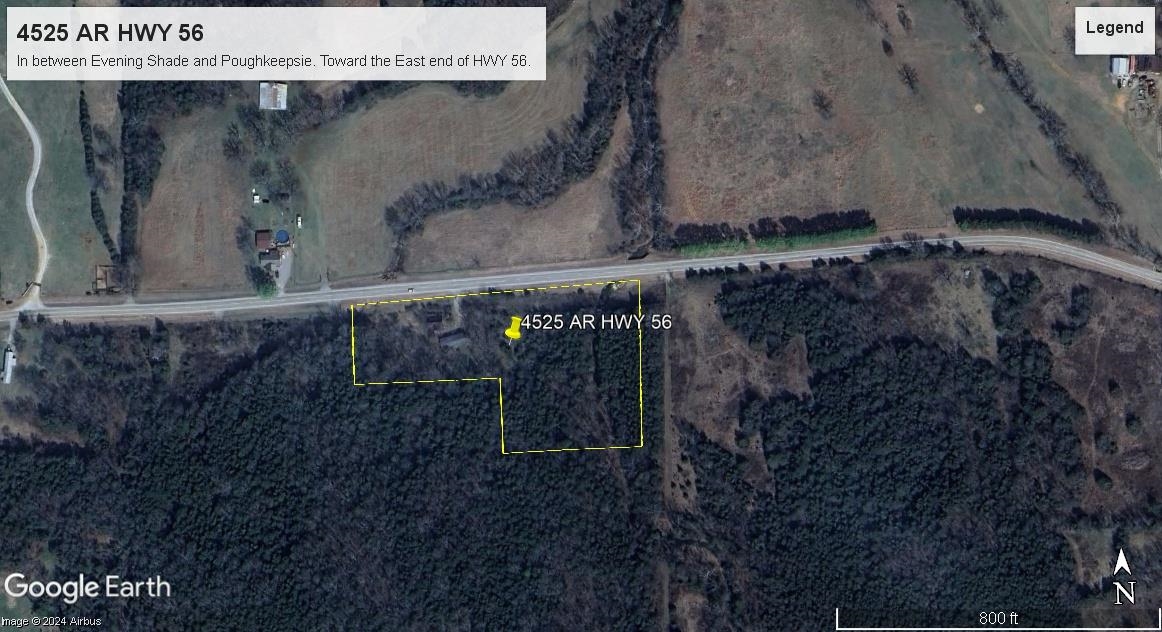Screen dimensions: 1162x632
Task: Open the Legend box
Action: [1114, 30]
